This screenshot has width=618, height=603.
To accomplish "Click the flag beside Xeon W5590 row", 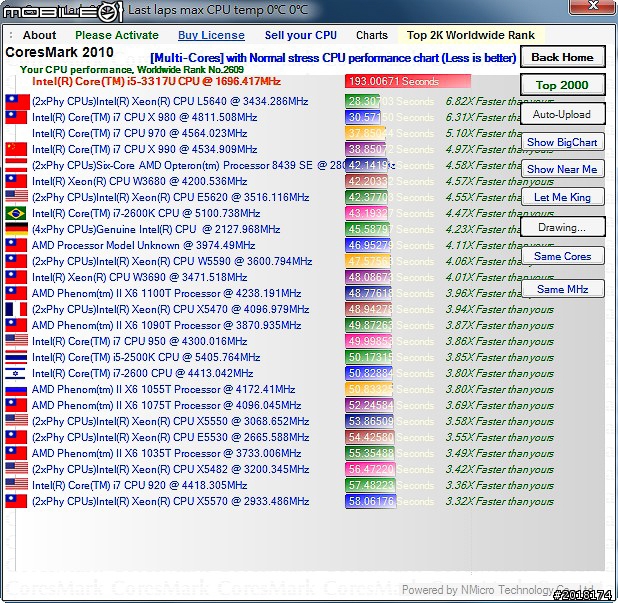I will pos(16,261).
